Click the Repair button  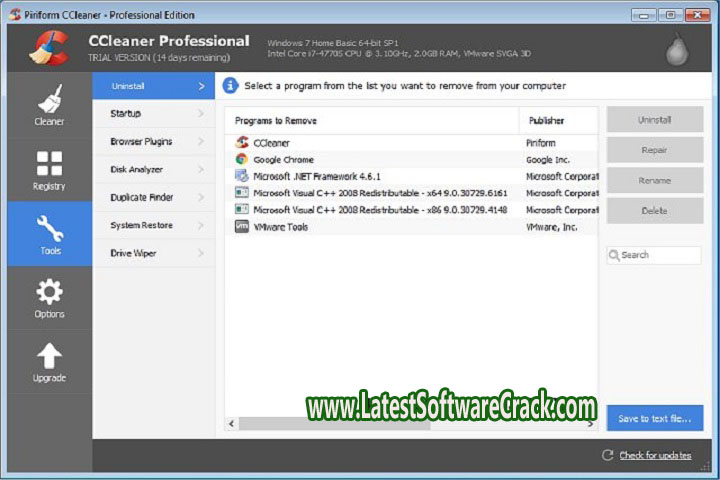click(x=655, y=150)
